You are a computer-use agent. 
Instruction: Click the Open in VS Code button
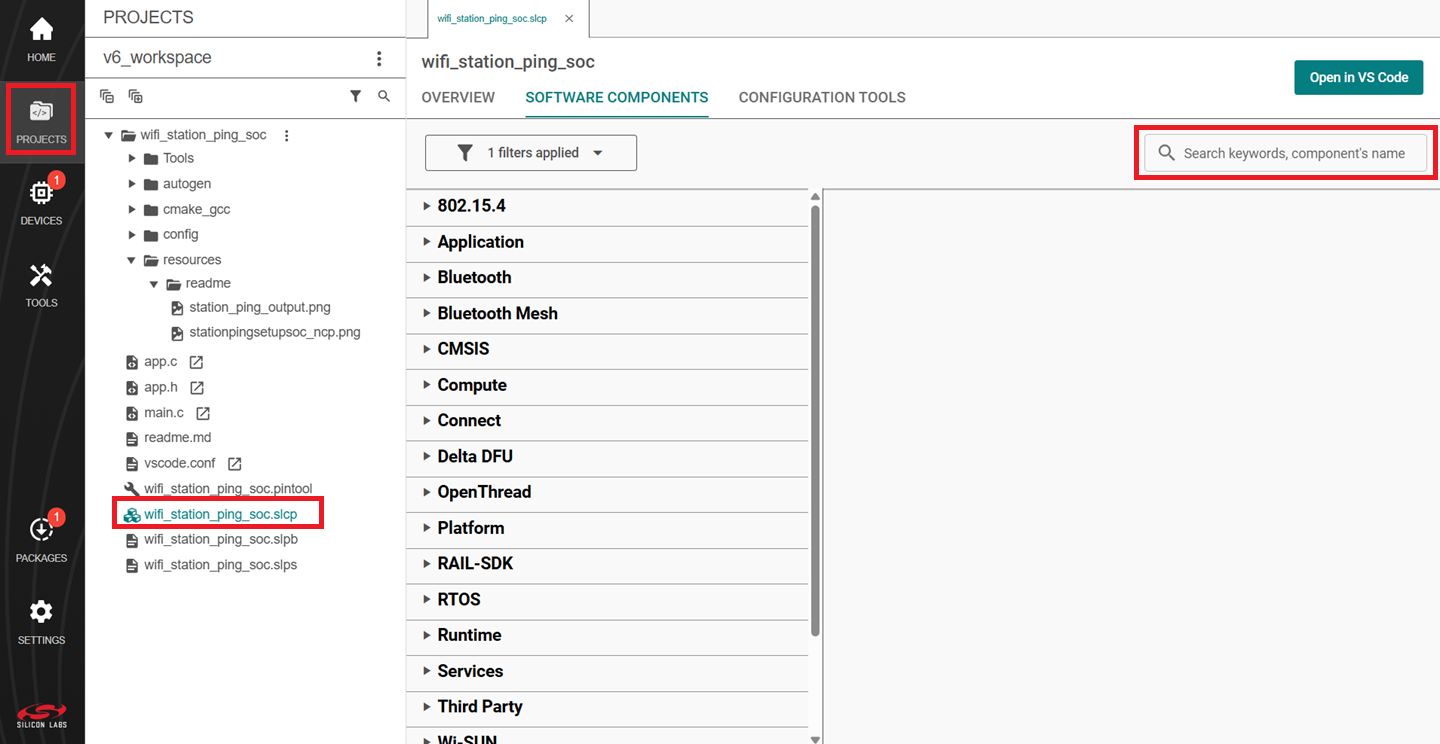(1358, 77)
